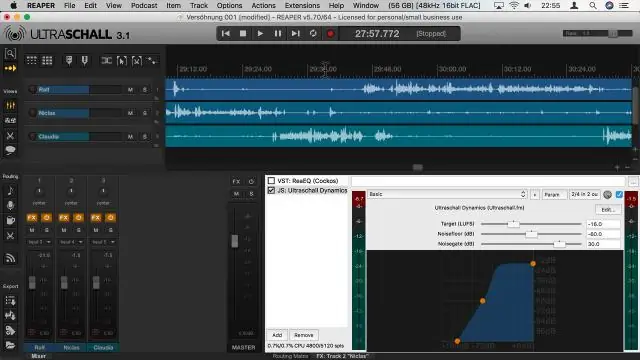
Task: Open Spotlight search in menu bar
Action: coord(593,5)
